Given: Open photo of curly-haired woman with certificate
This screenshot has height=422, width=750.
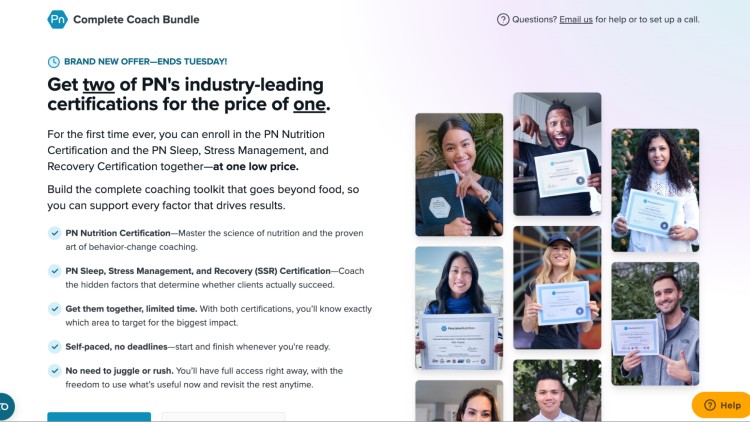Looking at the screenshot, I should pyautogui.click(x=655, y=190).
